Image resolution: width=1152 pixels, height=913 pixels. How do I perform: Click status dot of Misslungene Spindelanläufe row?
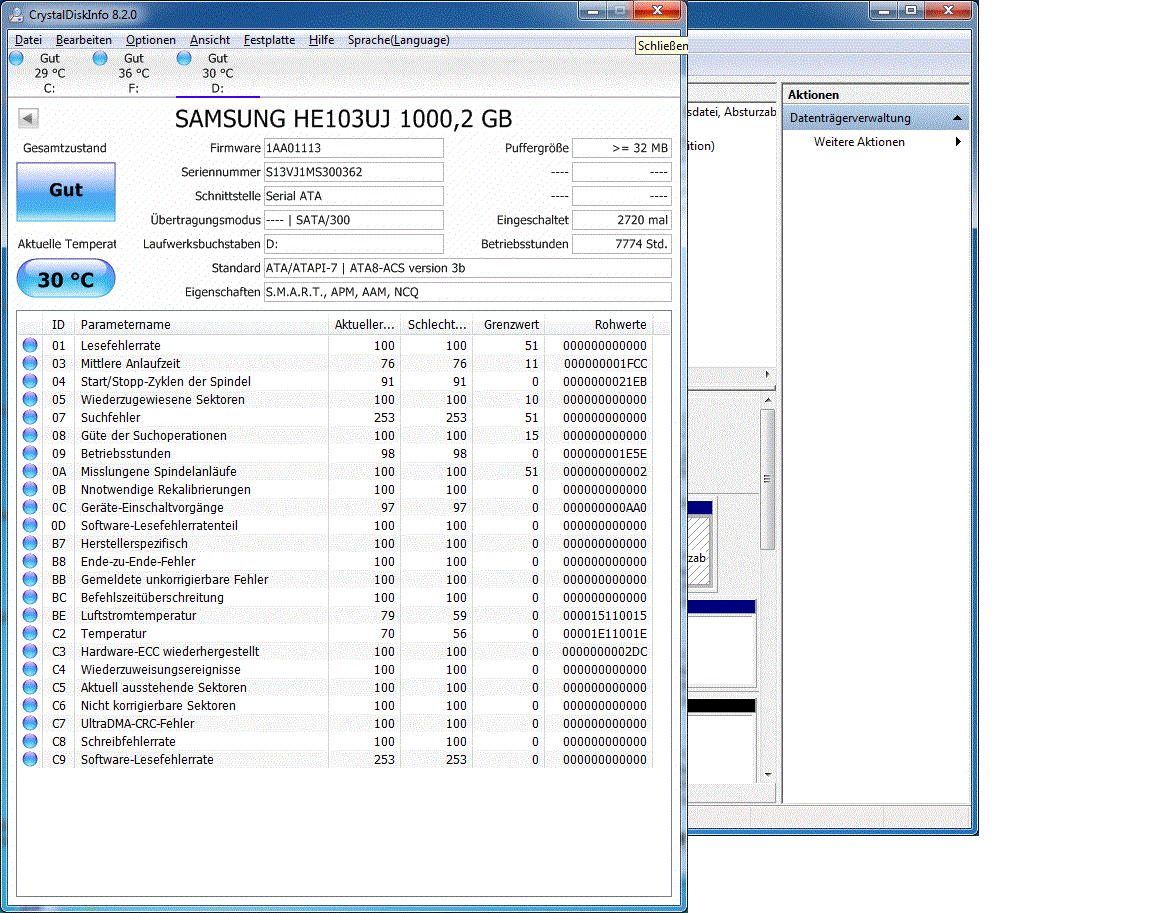pos(30,471)
